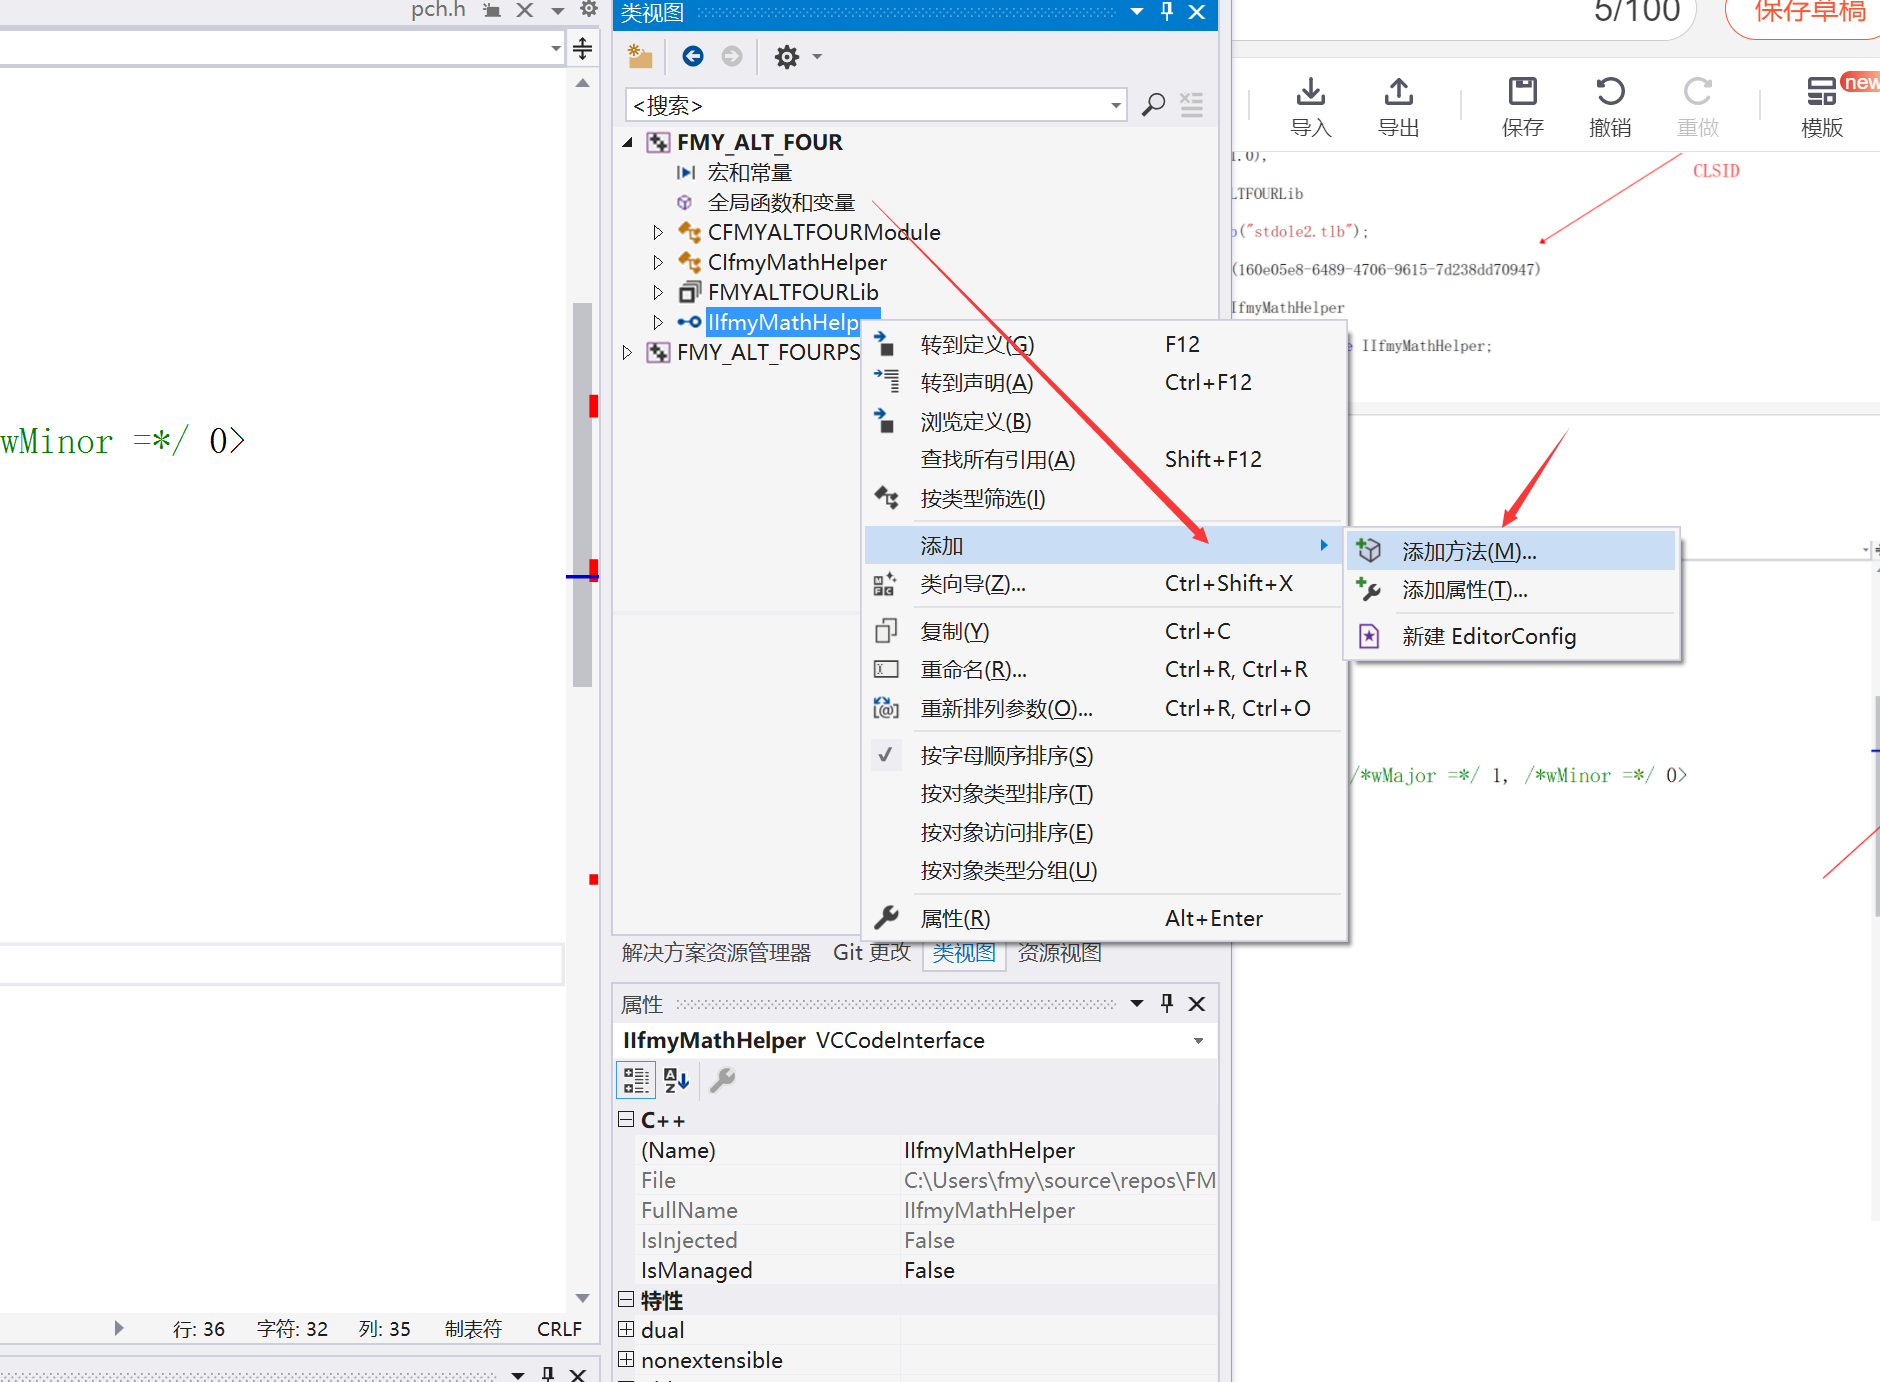Viewport: 1880px width, 1382px height.
Task: Choose 浏览定义 from the context menu
Action: coord(1102,422)
